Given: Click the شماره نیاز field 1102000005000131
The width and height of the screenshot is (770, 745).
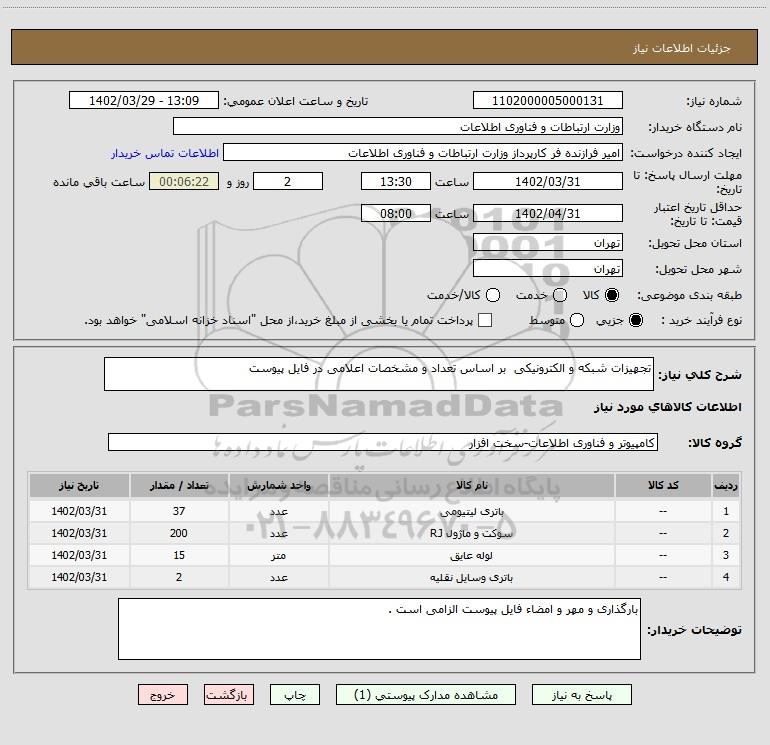Looking at the screenshot, I should click(548, 101).
